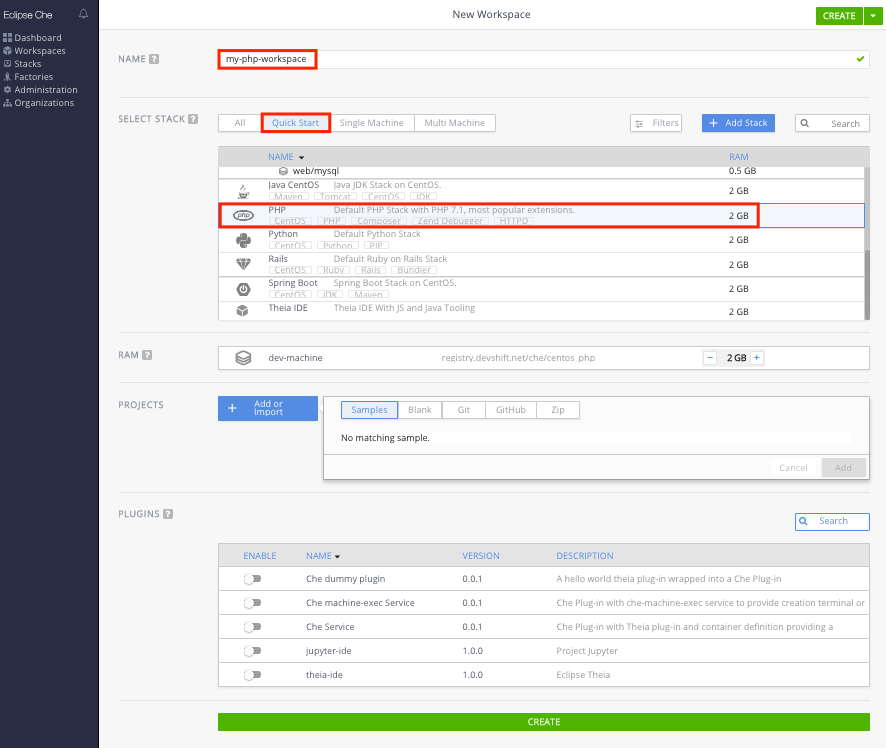Click the Add button in projects panel
This screenshot has height=748, width=886.
pos(844,468)
